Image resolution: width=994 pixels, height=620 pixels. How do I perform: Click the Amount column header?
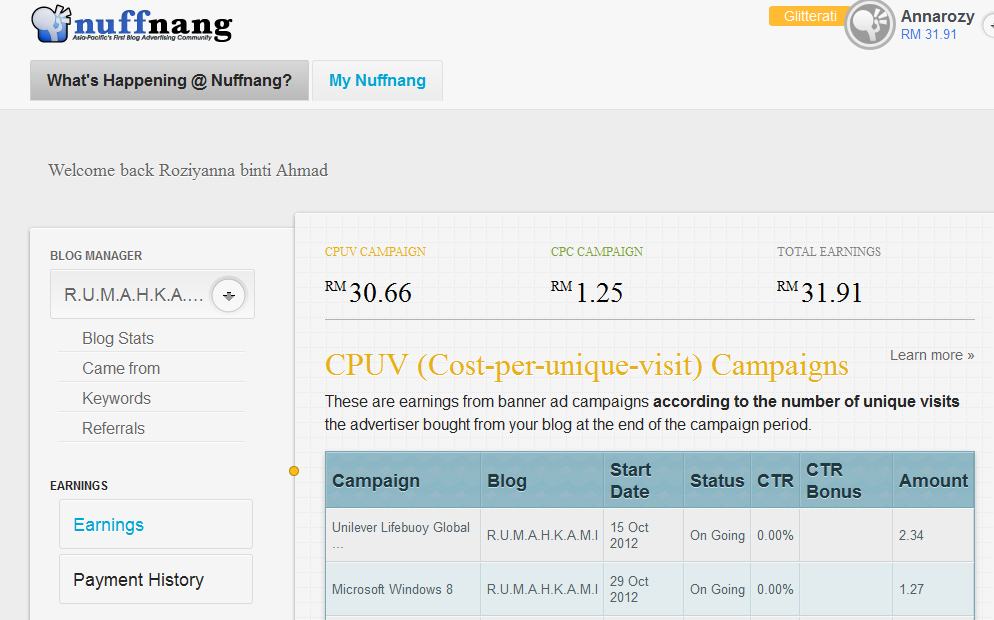(933, 480)
